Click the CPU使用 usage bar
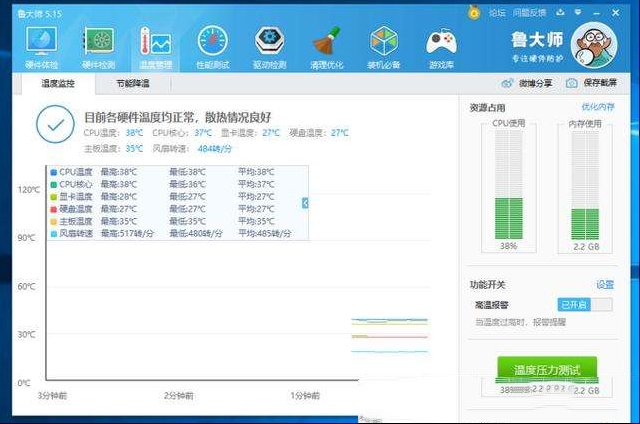 509,185
